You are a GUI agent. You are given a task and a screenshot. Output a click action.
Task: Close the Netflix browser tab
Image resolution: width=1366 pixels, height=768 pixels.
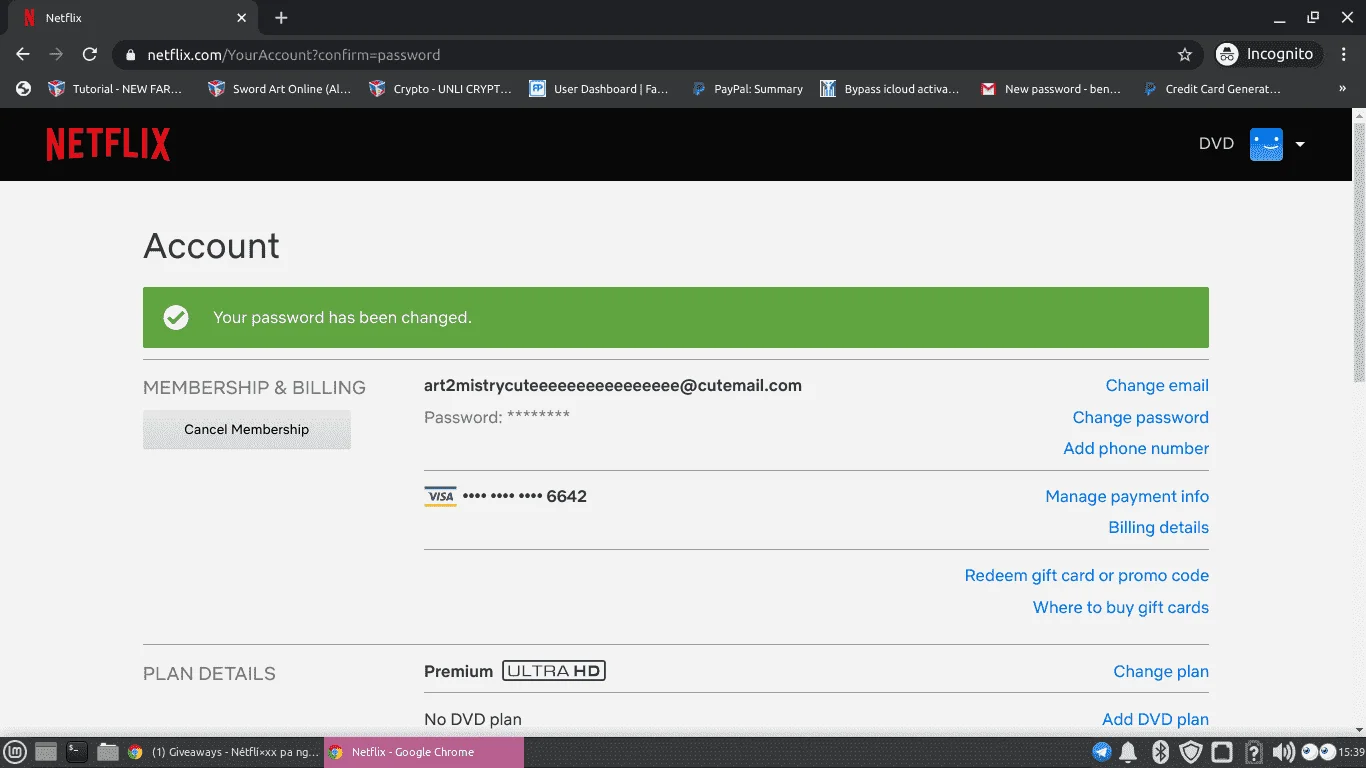[x=241, y=18]
